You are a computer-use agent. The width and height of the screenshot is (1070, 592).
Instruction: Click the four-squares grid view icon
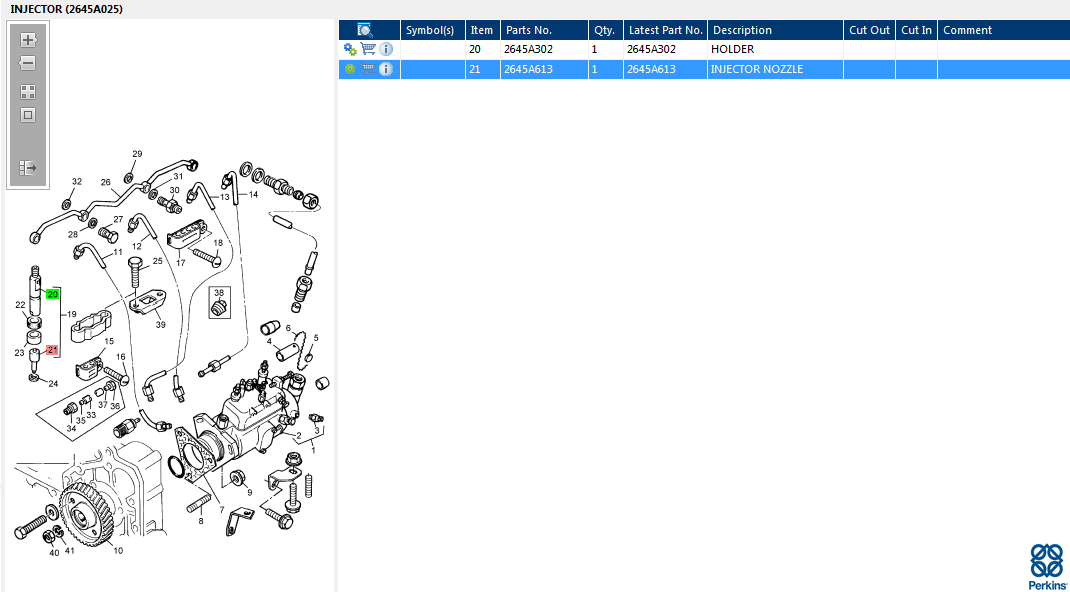click(28, 92)
